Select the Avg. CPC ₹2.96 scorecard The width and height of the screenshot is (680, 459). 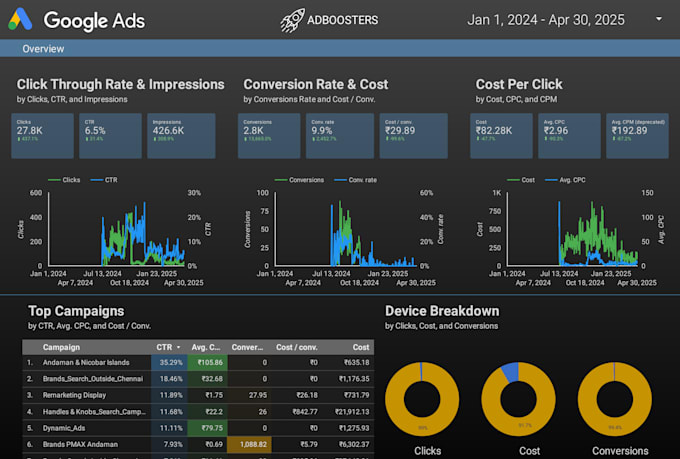click(569, 136)
